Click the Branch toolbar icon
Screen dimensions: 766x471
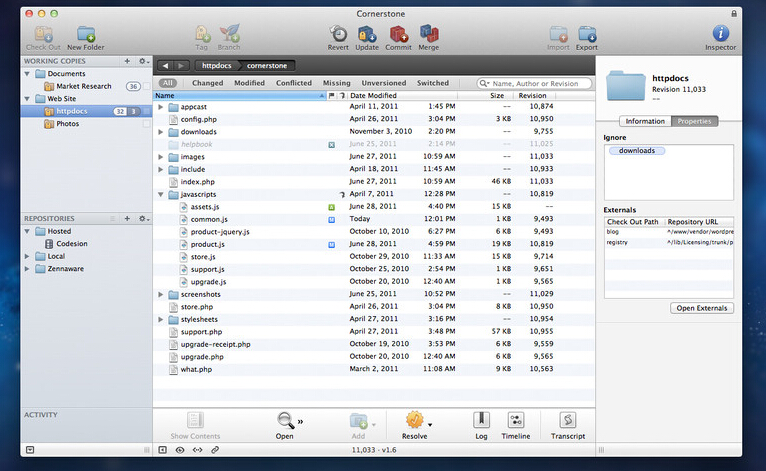pos(229,34)
